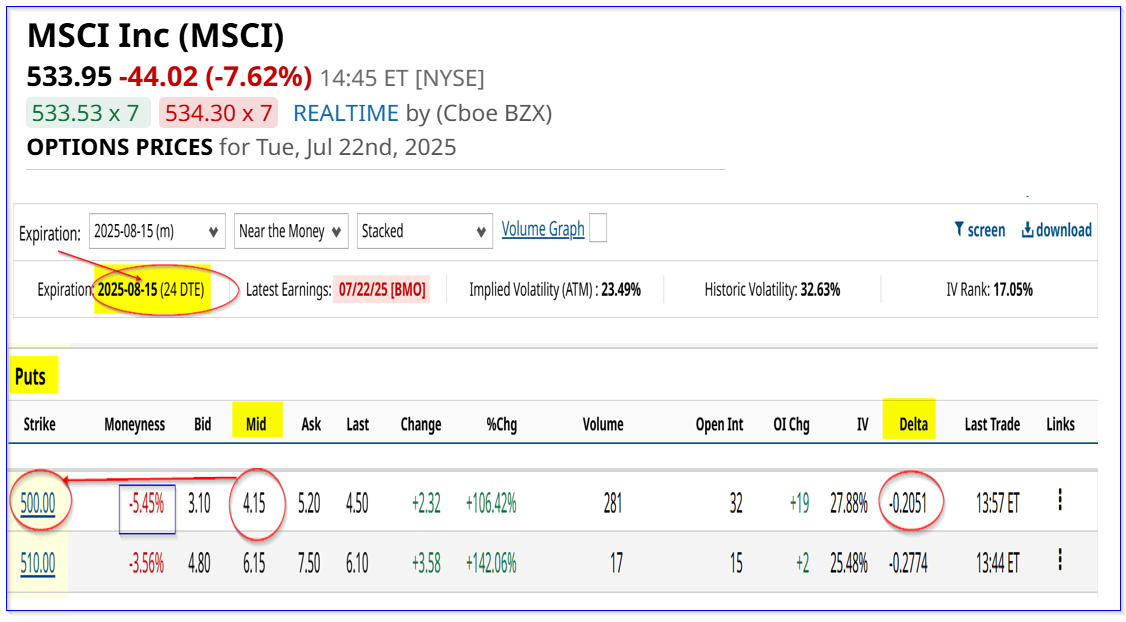Sort by Last column header

coord(358,424)
